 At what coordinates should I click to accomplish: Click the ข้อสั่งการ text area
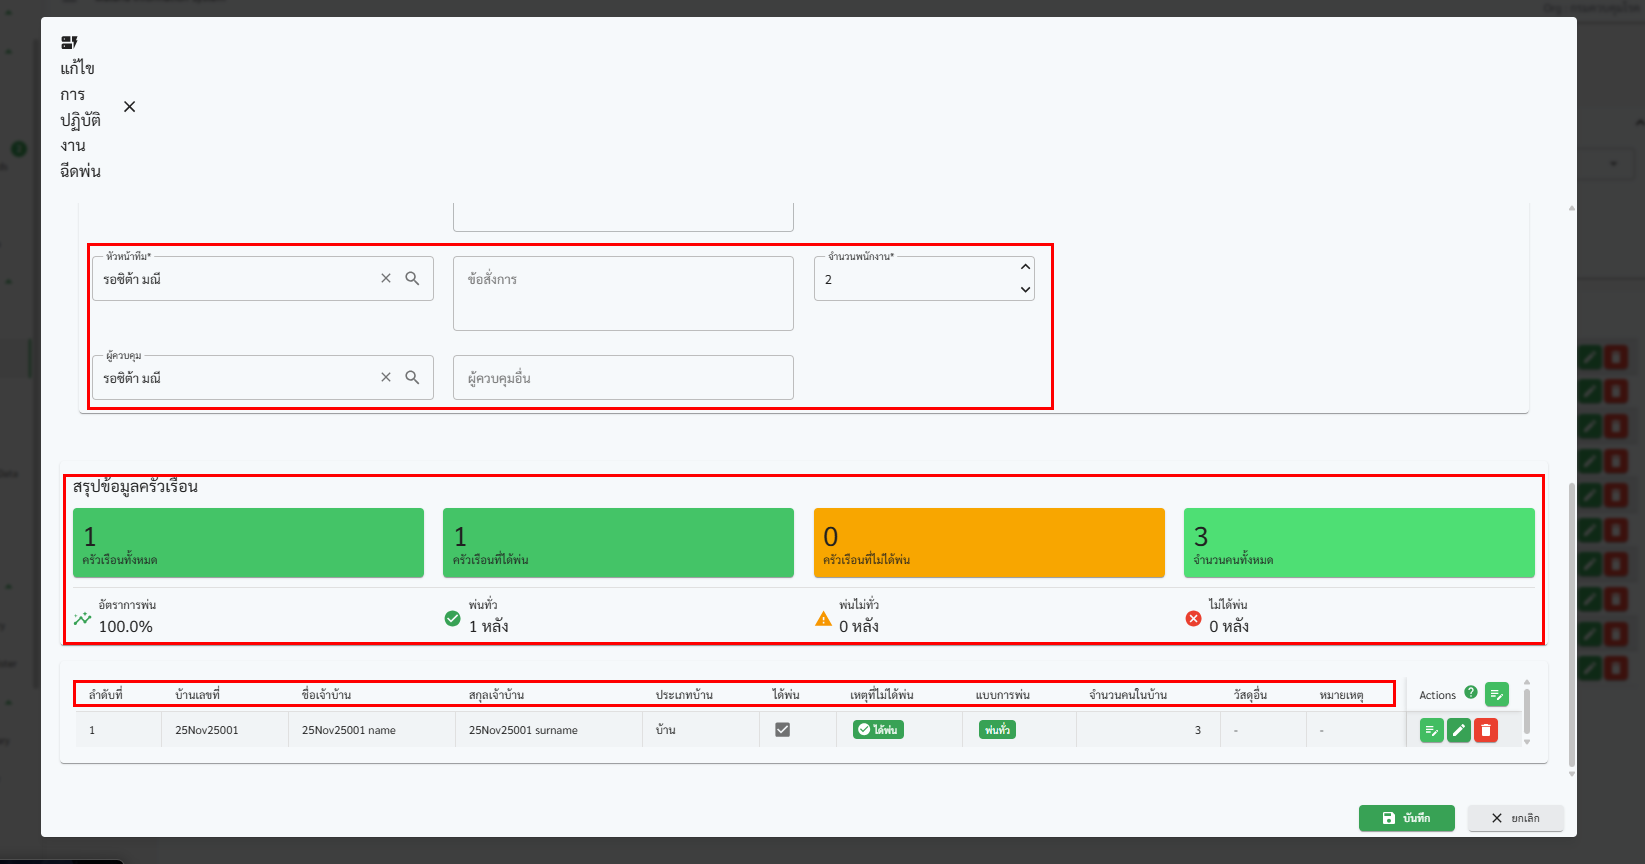coord(623,293)
